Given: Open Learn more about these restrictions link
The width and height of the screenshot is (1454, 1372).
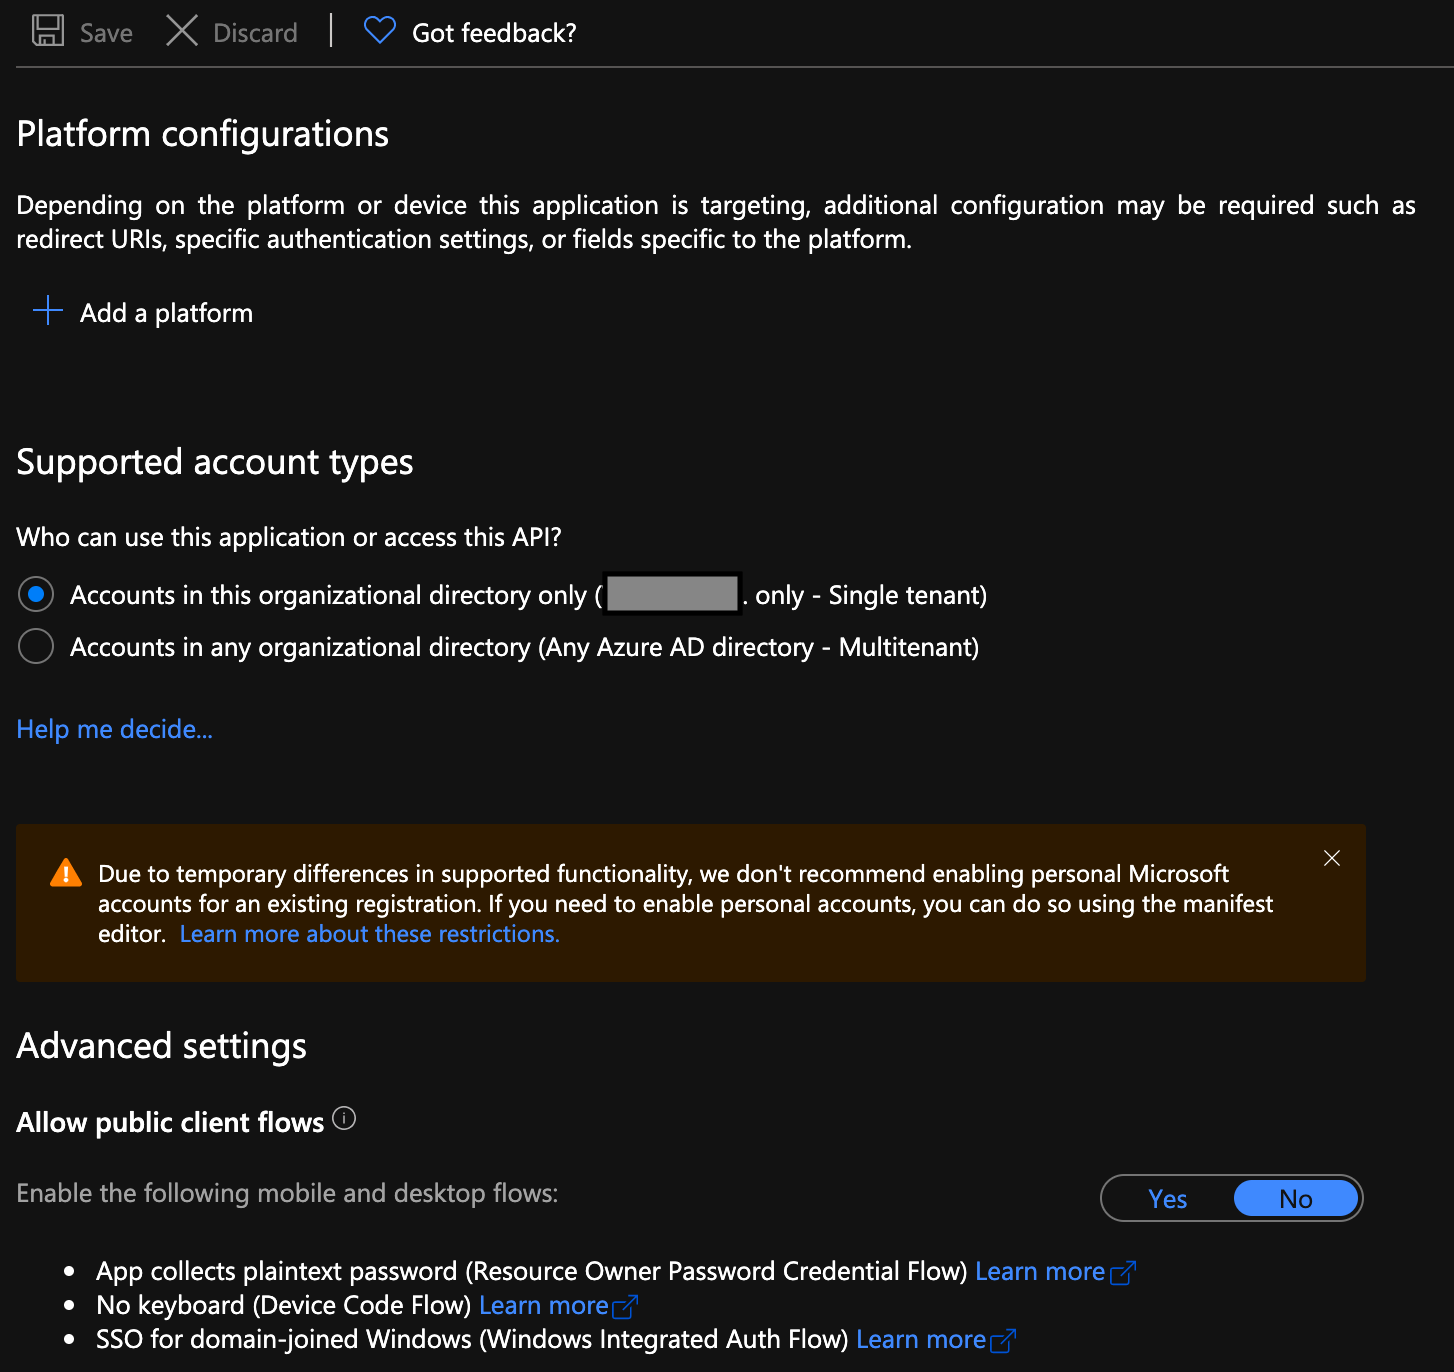Looking at the screenshot, I should tap(369, 934).
